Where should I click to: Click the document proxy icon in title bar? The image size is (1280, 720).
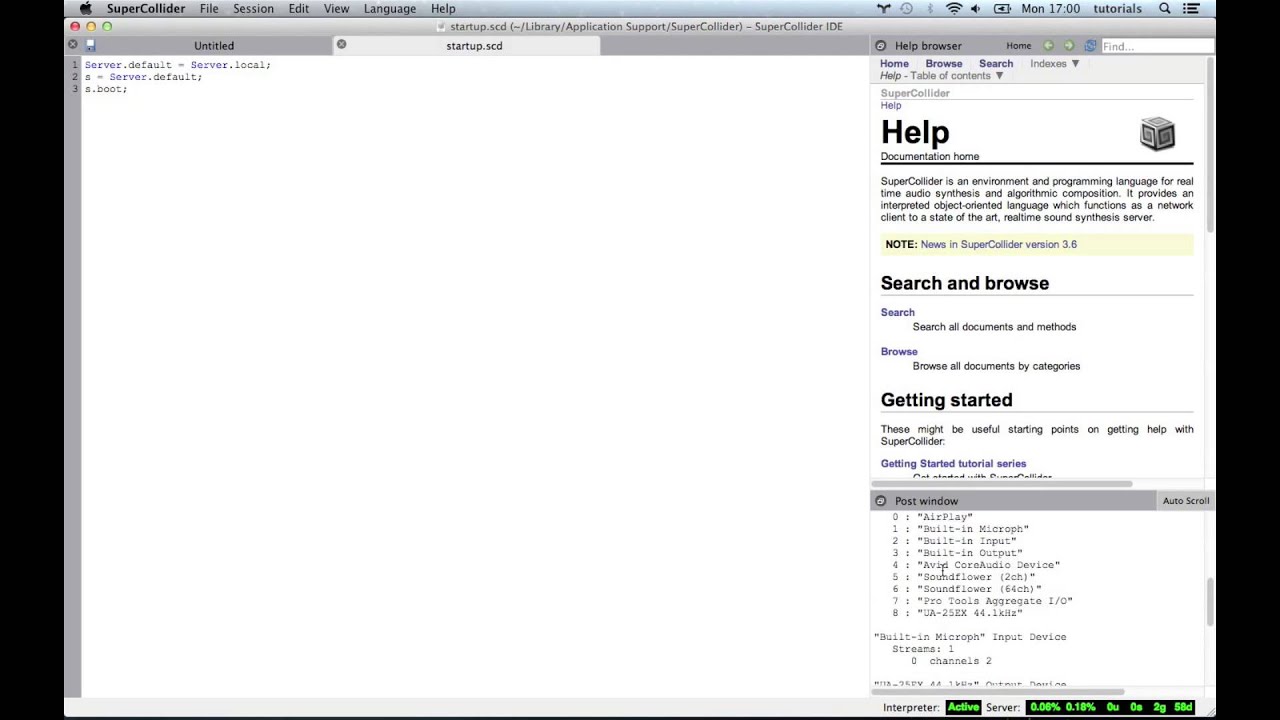[441, 27]
